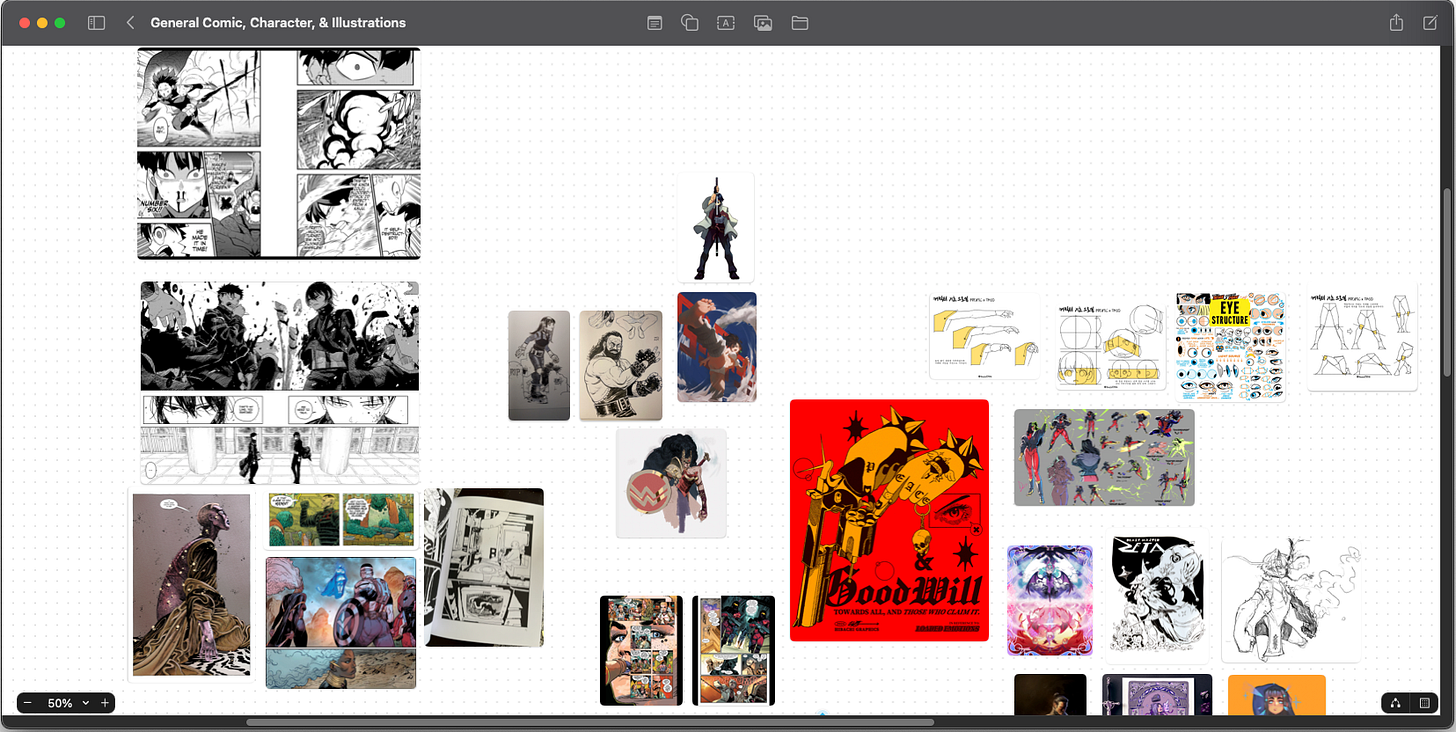Select the standing swordsman character image
The width and height of the screenshot is (1456, 732).
click(716, 228)
